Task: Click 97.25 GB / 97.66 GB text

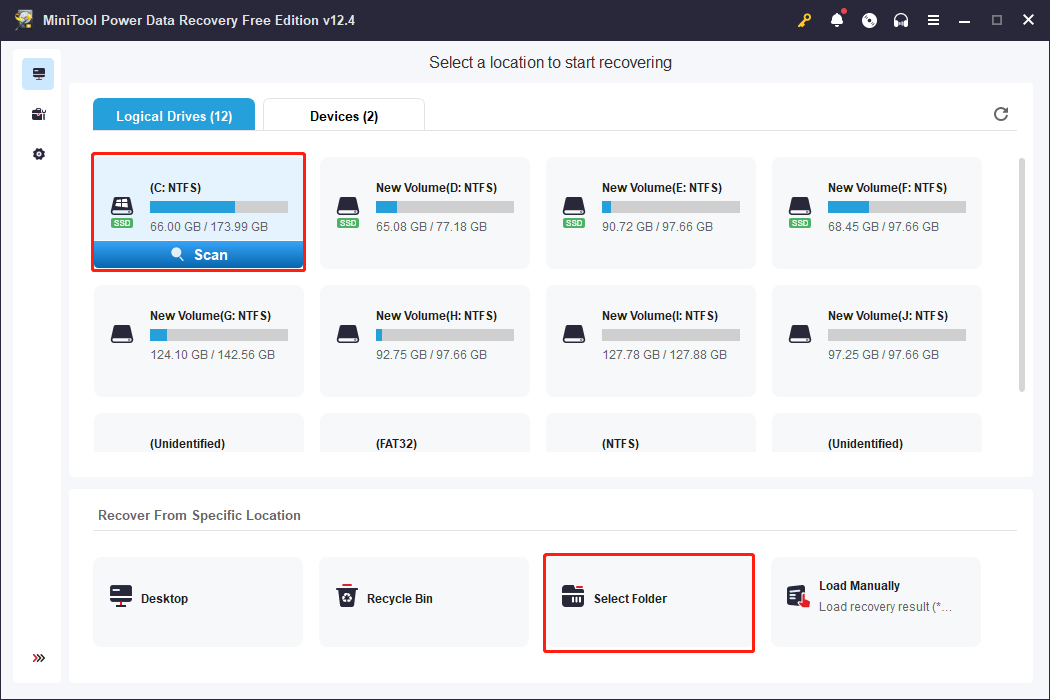Action: (883, 354)
